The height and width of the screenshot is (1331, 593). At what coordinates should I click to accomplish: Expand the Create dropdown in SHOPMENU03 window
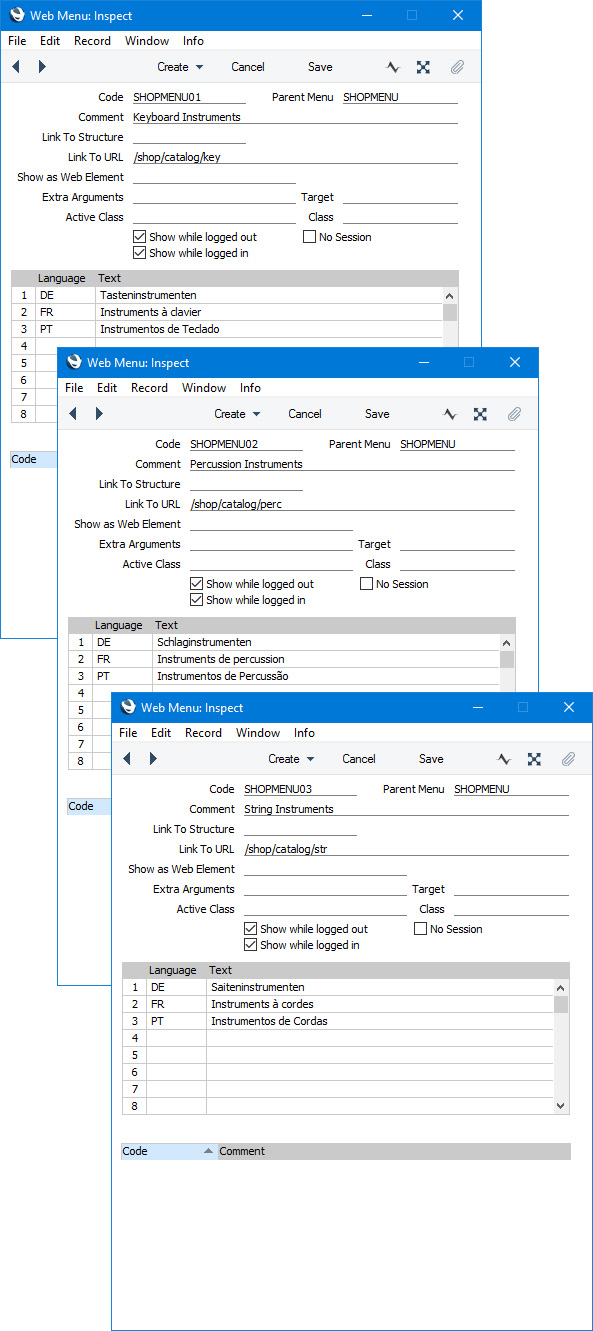point(291,759)
